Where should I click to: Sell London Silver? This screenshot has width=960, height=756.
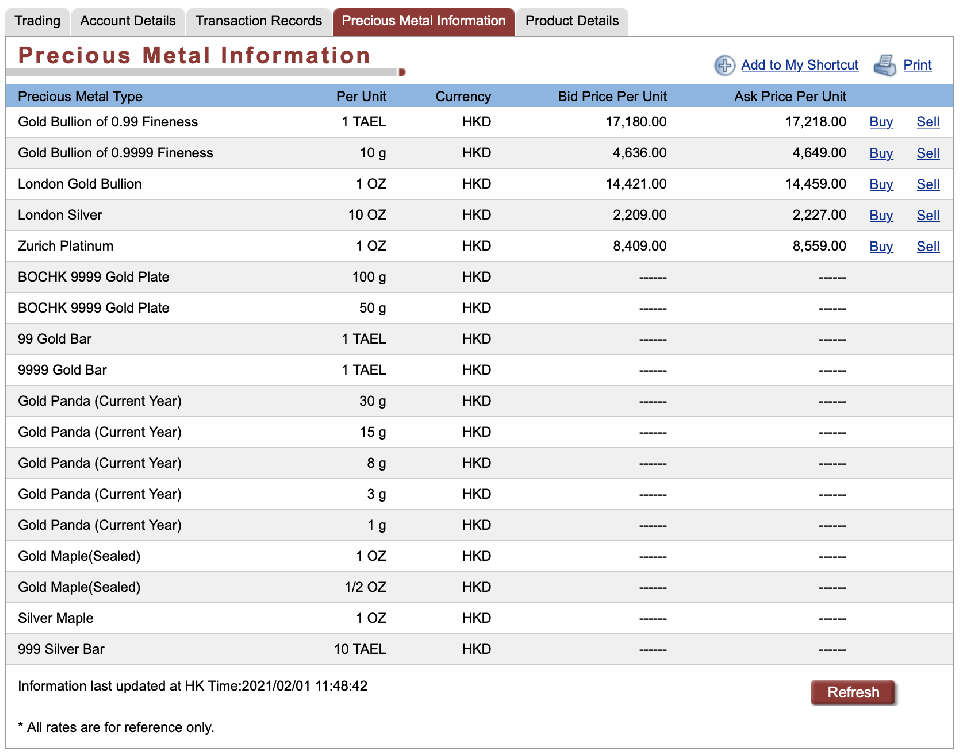coord(928,215)
